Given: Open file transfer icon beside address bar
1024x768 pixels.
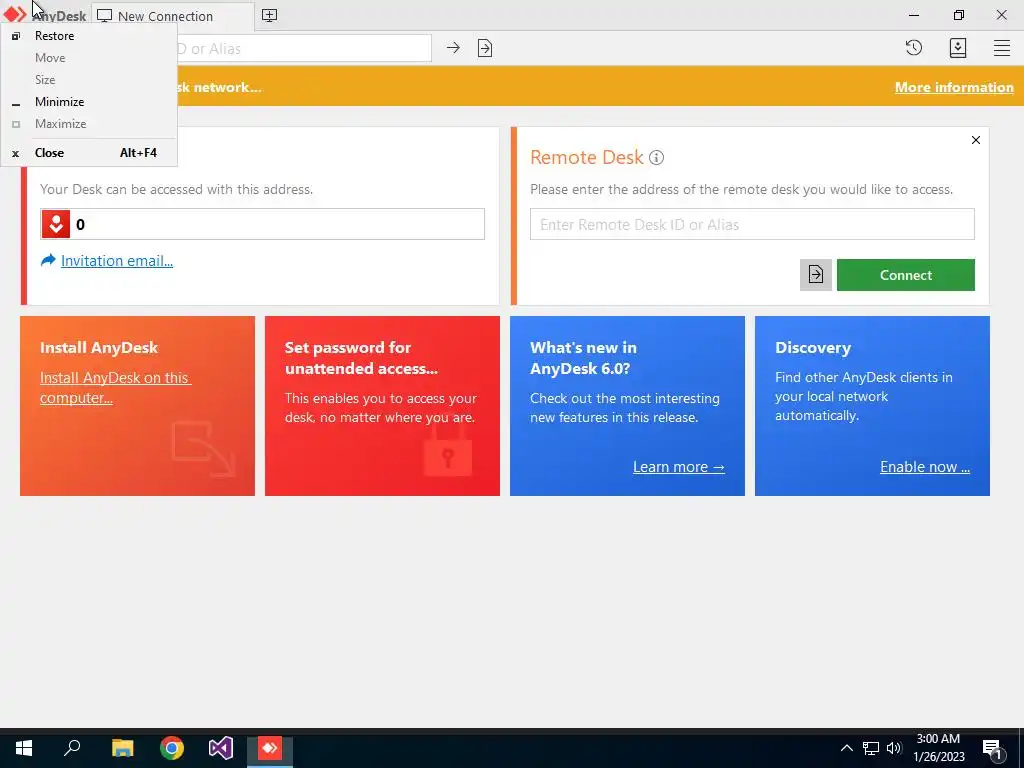Looking at the screenshot, I should pyautogui.click(x=485, y=48).
